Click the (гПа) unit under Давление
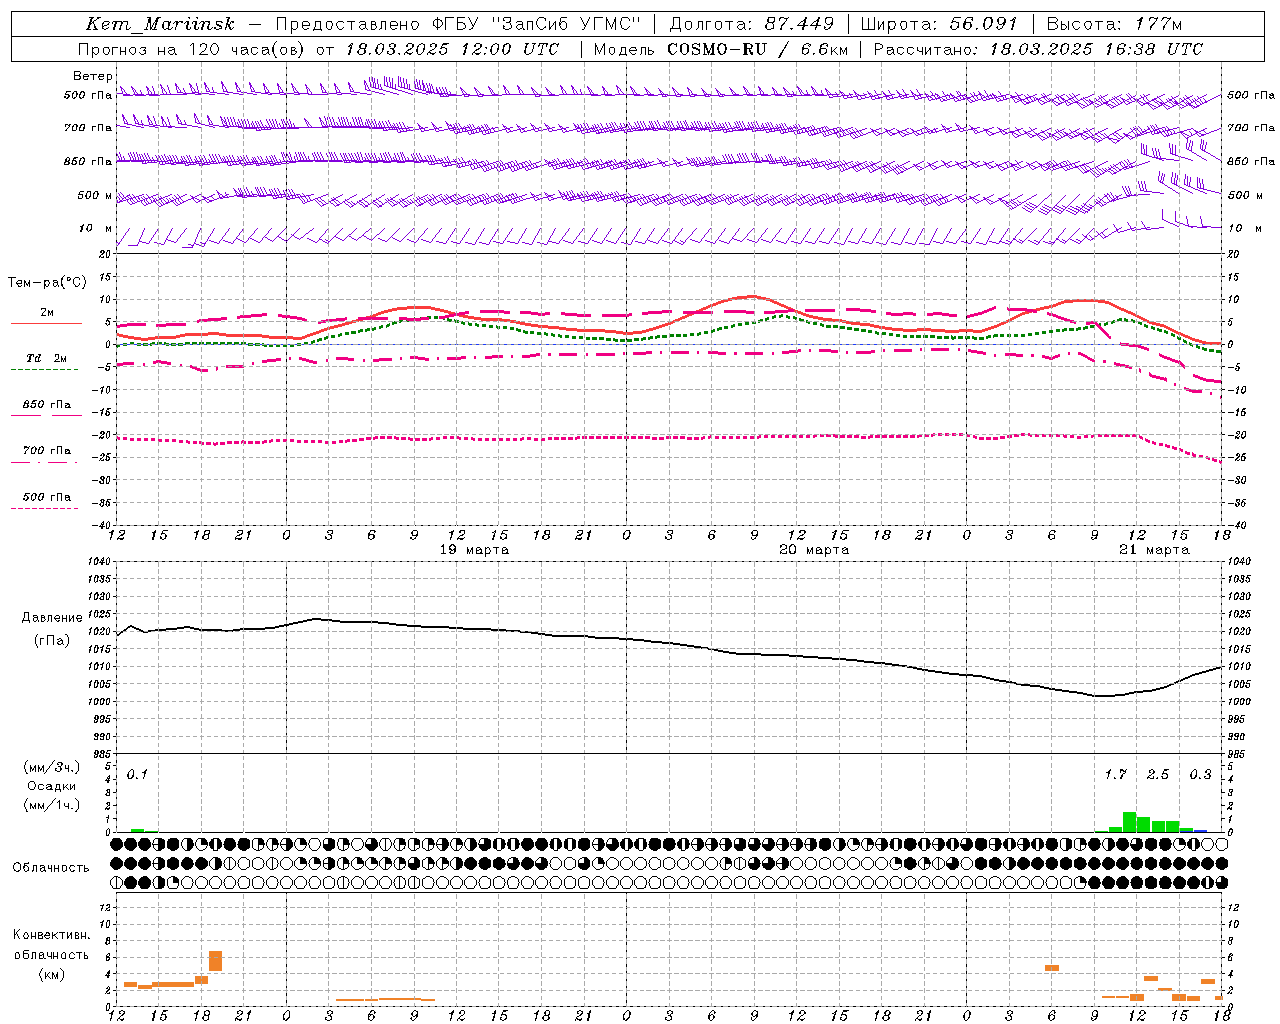This screenshot has width=1280, height=1024. (x=52, y=640)
